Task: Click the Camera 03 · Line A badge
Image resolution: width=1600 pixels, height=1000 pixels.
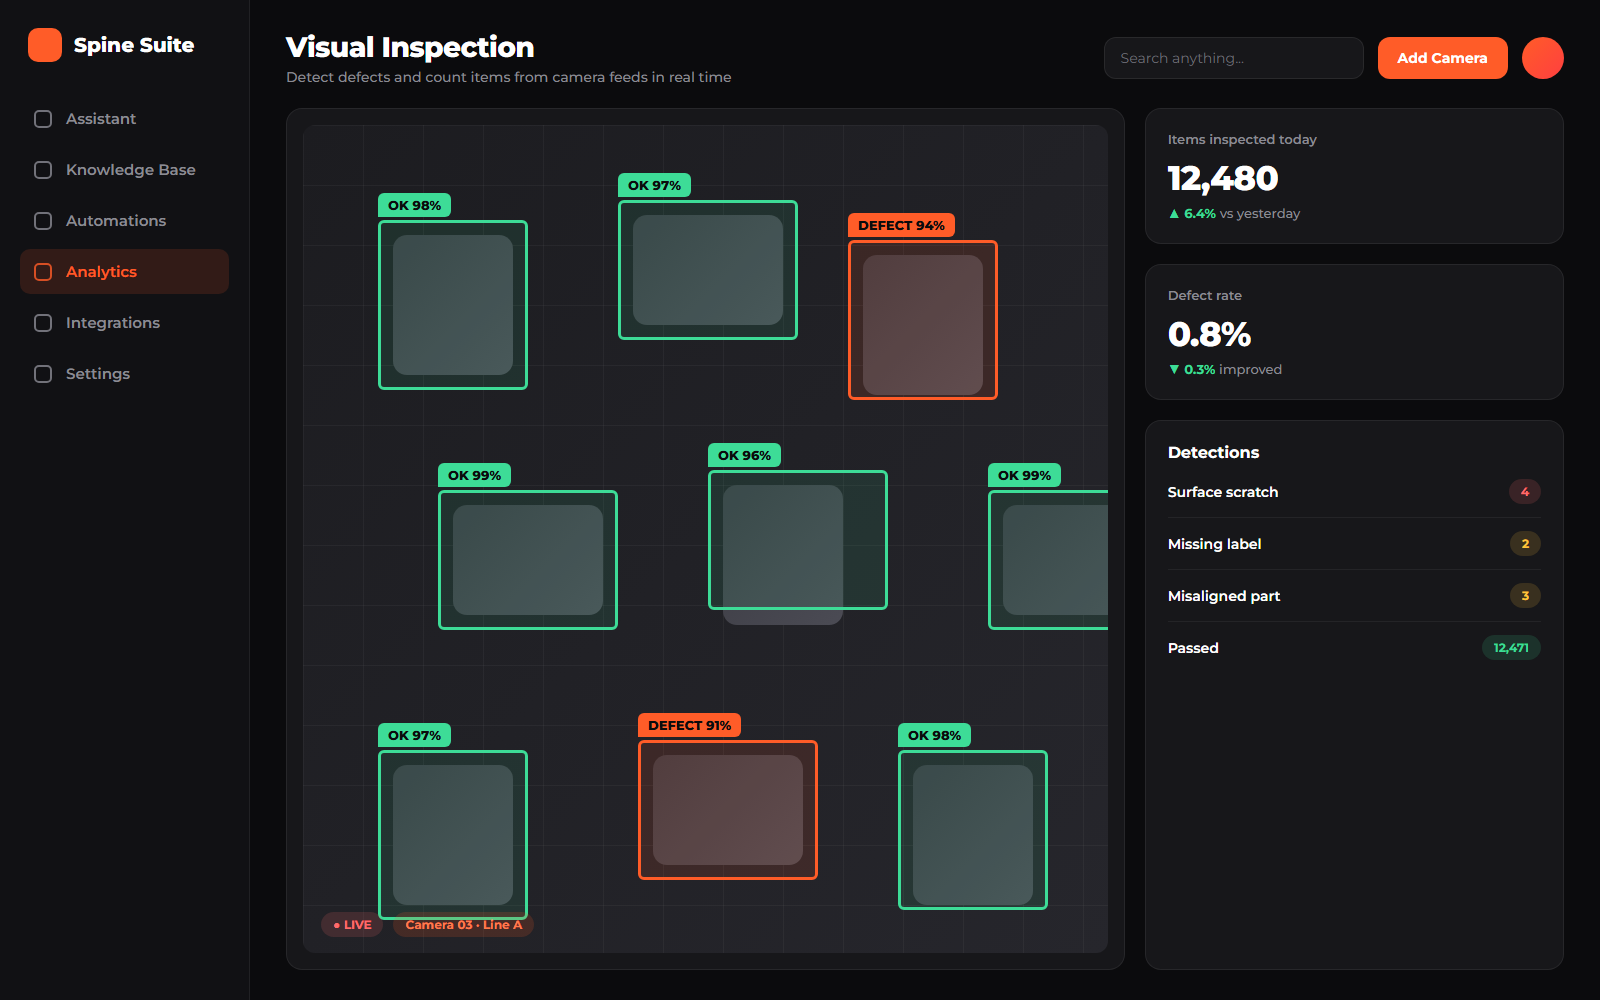Action: [464, 925]
